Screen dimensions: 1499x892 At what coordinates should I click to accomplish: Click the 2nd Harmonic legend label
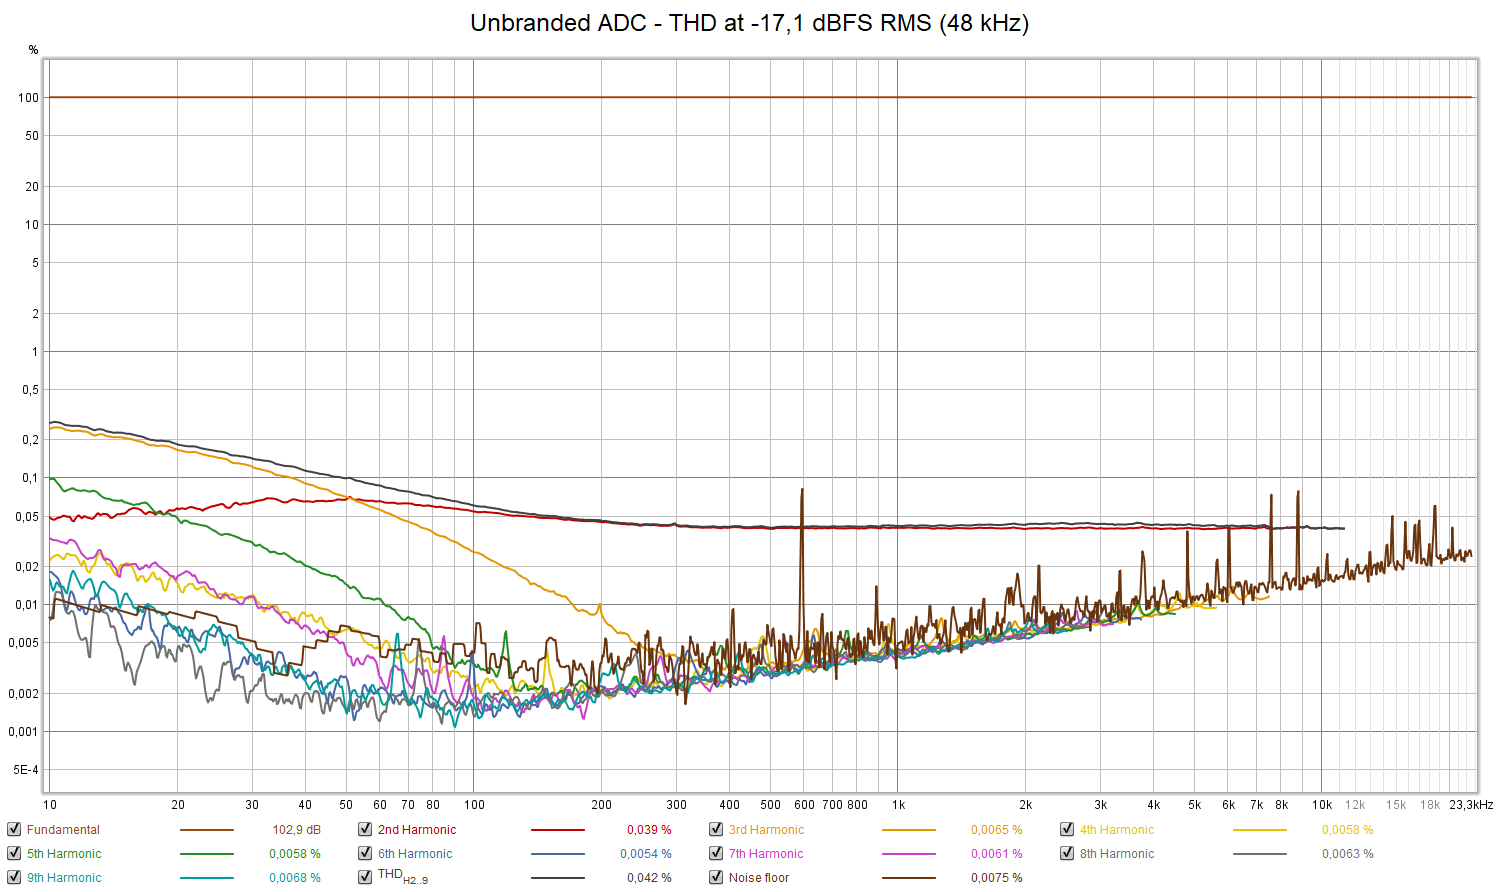click(x=417, y=830)
